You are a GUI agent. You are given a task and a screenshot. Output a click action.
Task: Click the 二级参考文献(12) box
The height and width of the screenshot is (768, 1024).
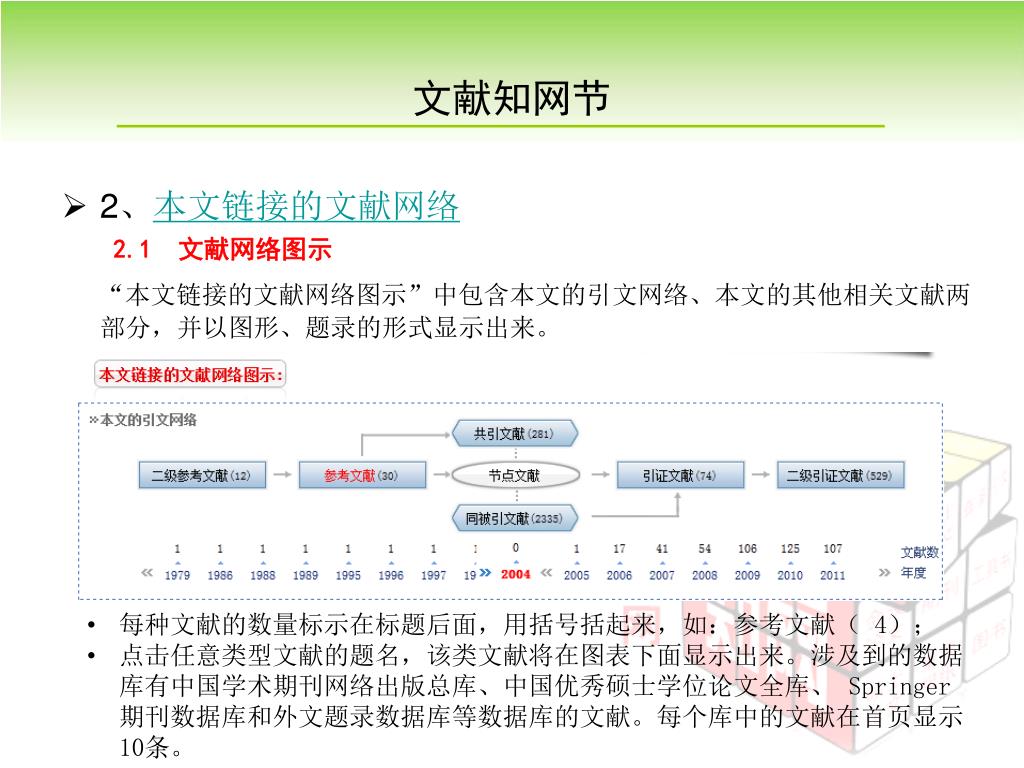pyautogui.click(x=202, y=475)
